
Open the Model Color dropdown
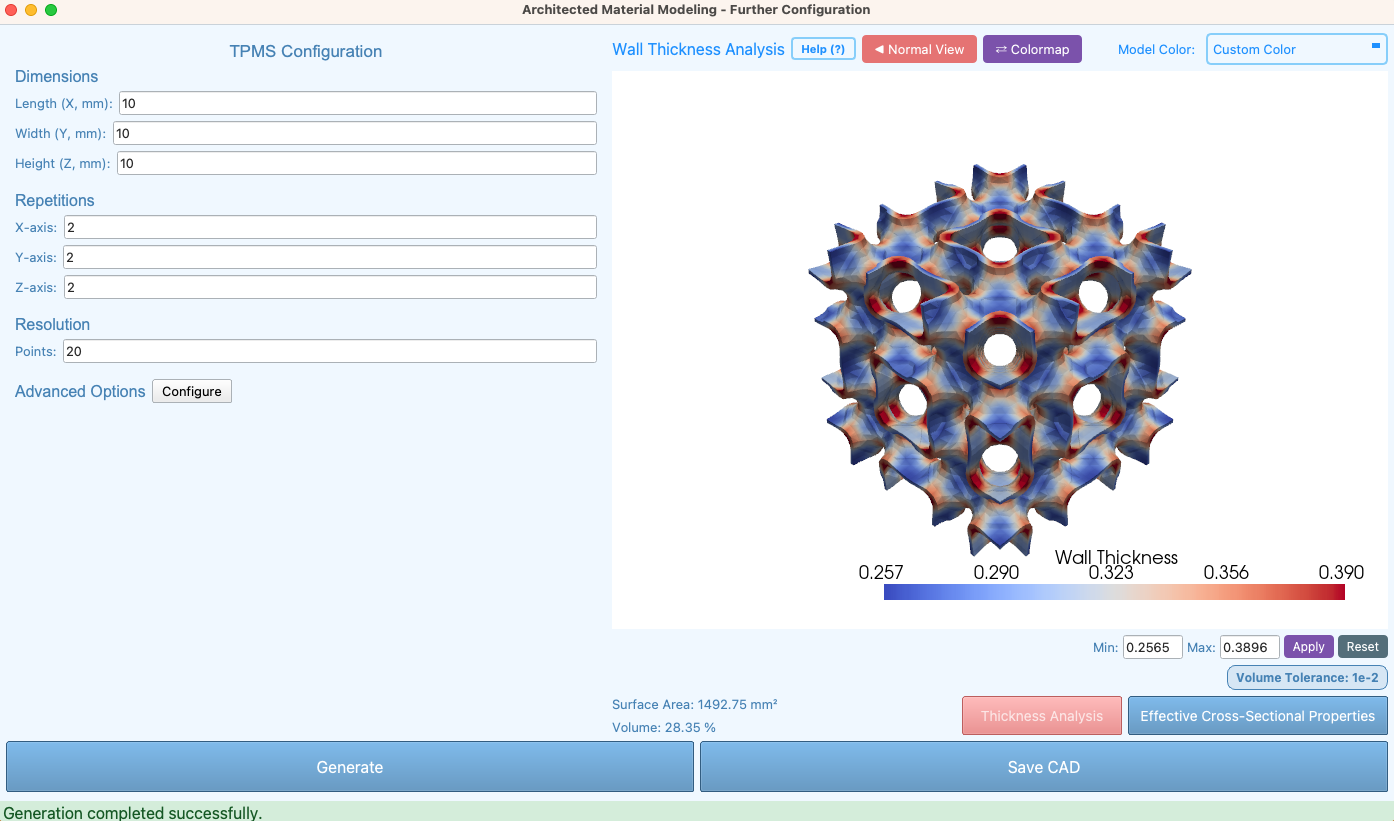click(x=1297, y=49)
